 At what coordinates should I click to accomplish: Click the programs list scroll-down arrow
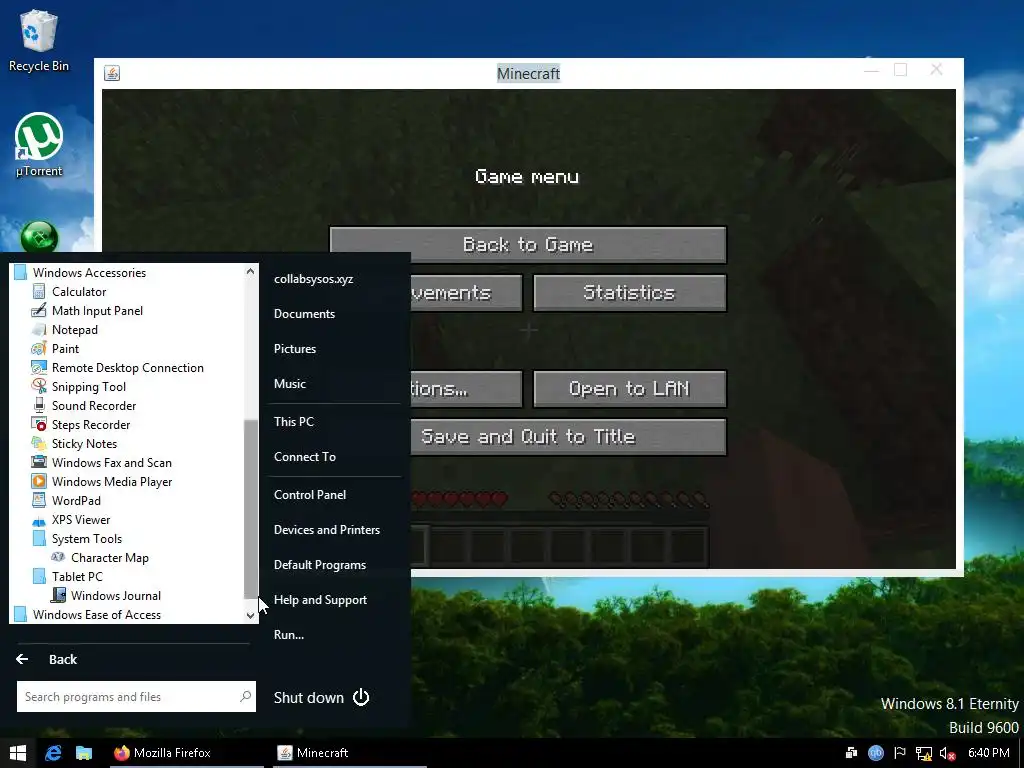(x=250, y=615)
